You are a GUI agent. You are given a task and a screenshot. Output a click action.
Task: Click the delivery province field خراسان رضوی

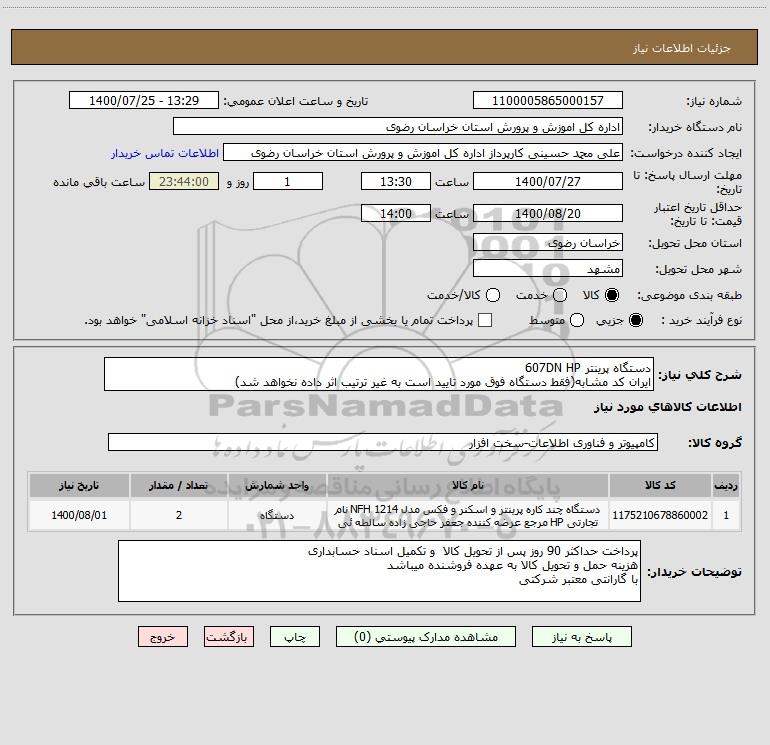(548, 243)
